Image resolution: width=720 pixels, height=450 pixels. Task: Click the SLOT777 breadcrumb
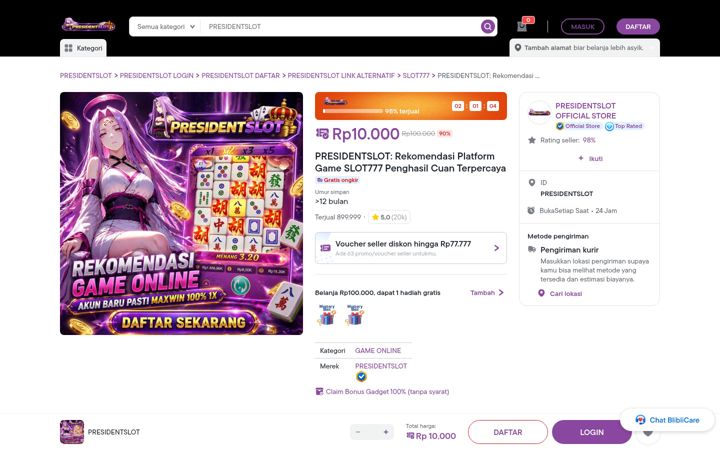click(x=416, y=75)
